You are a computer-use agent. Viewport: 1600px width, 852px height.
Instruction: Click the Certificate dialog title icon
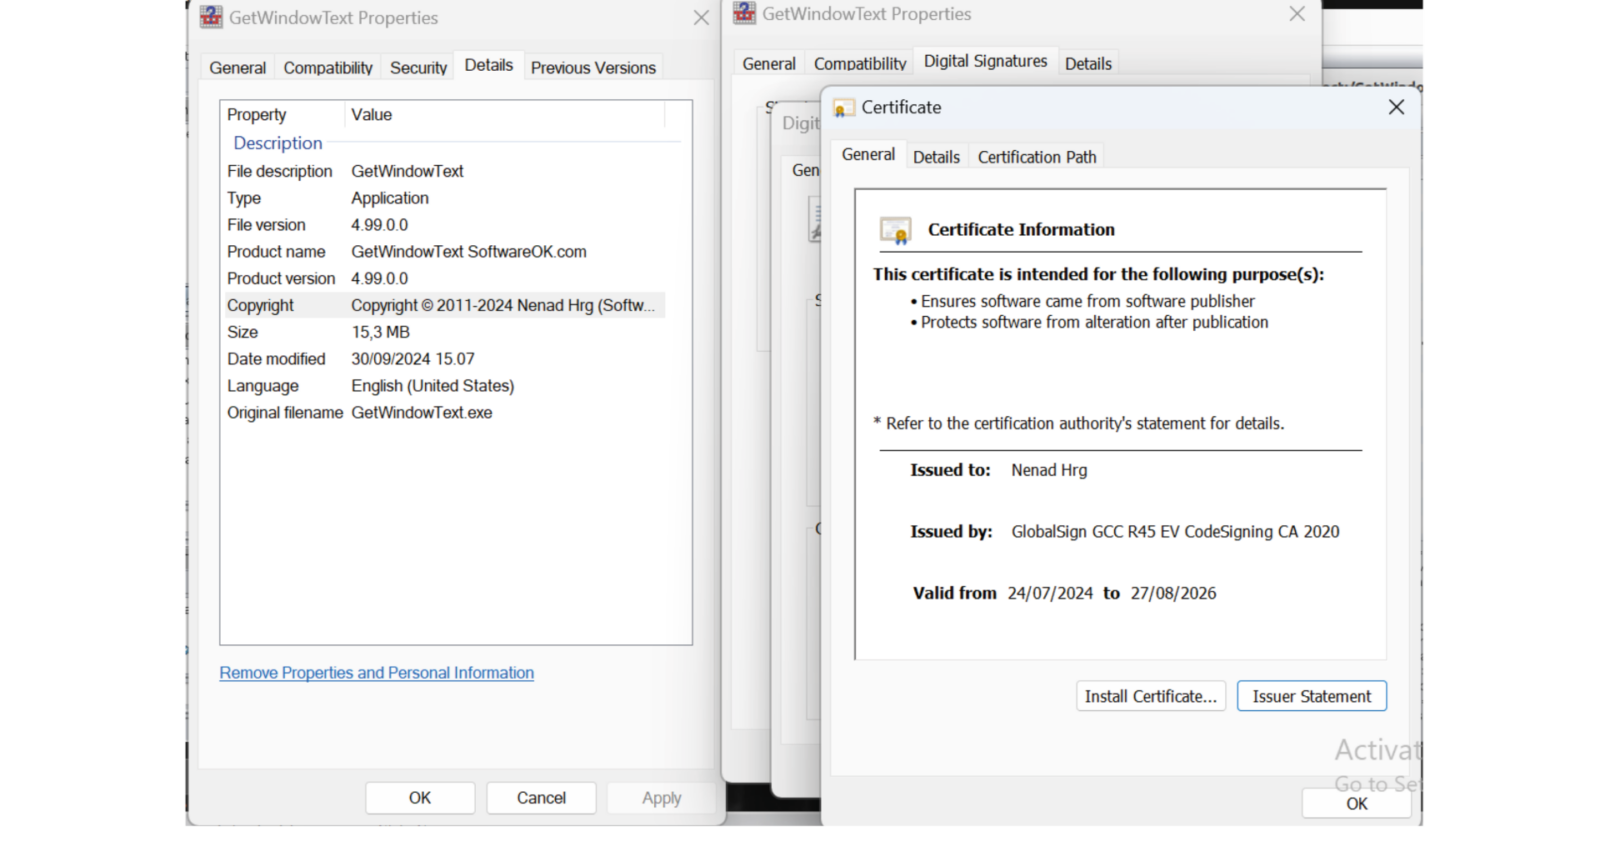(844, 108)
